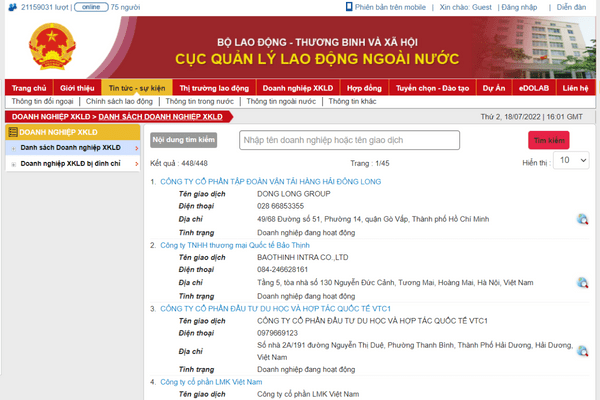Go to Thông tin khác submenu
Image resolution: width=600 pixels, height=400 pixels.
352,101
